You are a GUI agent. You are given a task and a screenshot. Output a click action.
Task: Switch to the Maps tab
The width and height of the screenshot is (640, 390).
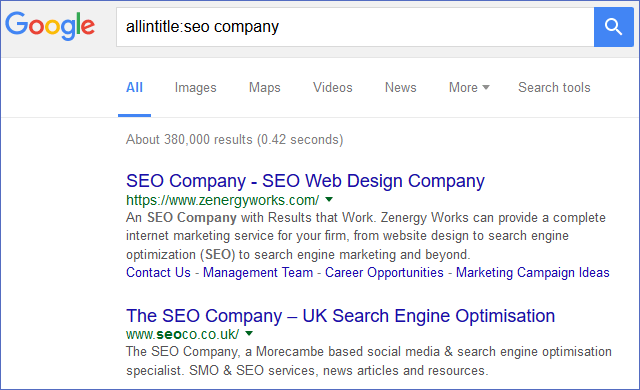click(x=264, y=88)
